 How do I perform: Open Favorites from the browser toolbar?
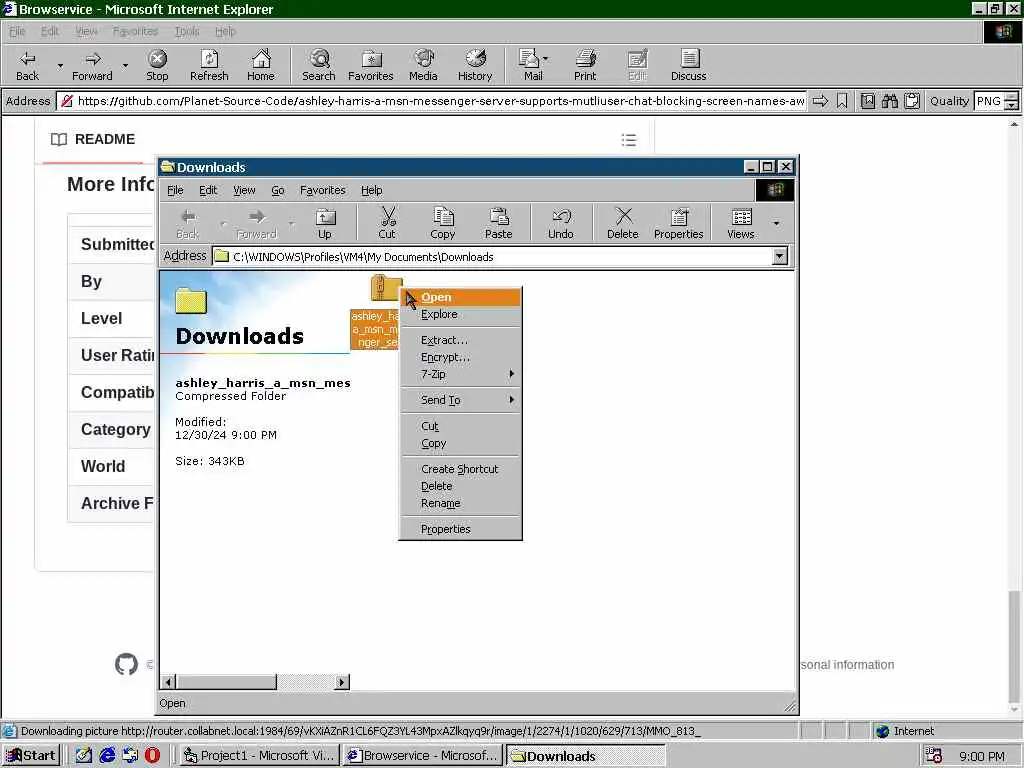[370, 65]
